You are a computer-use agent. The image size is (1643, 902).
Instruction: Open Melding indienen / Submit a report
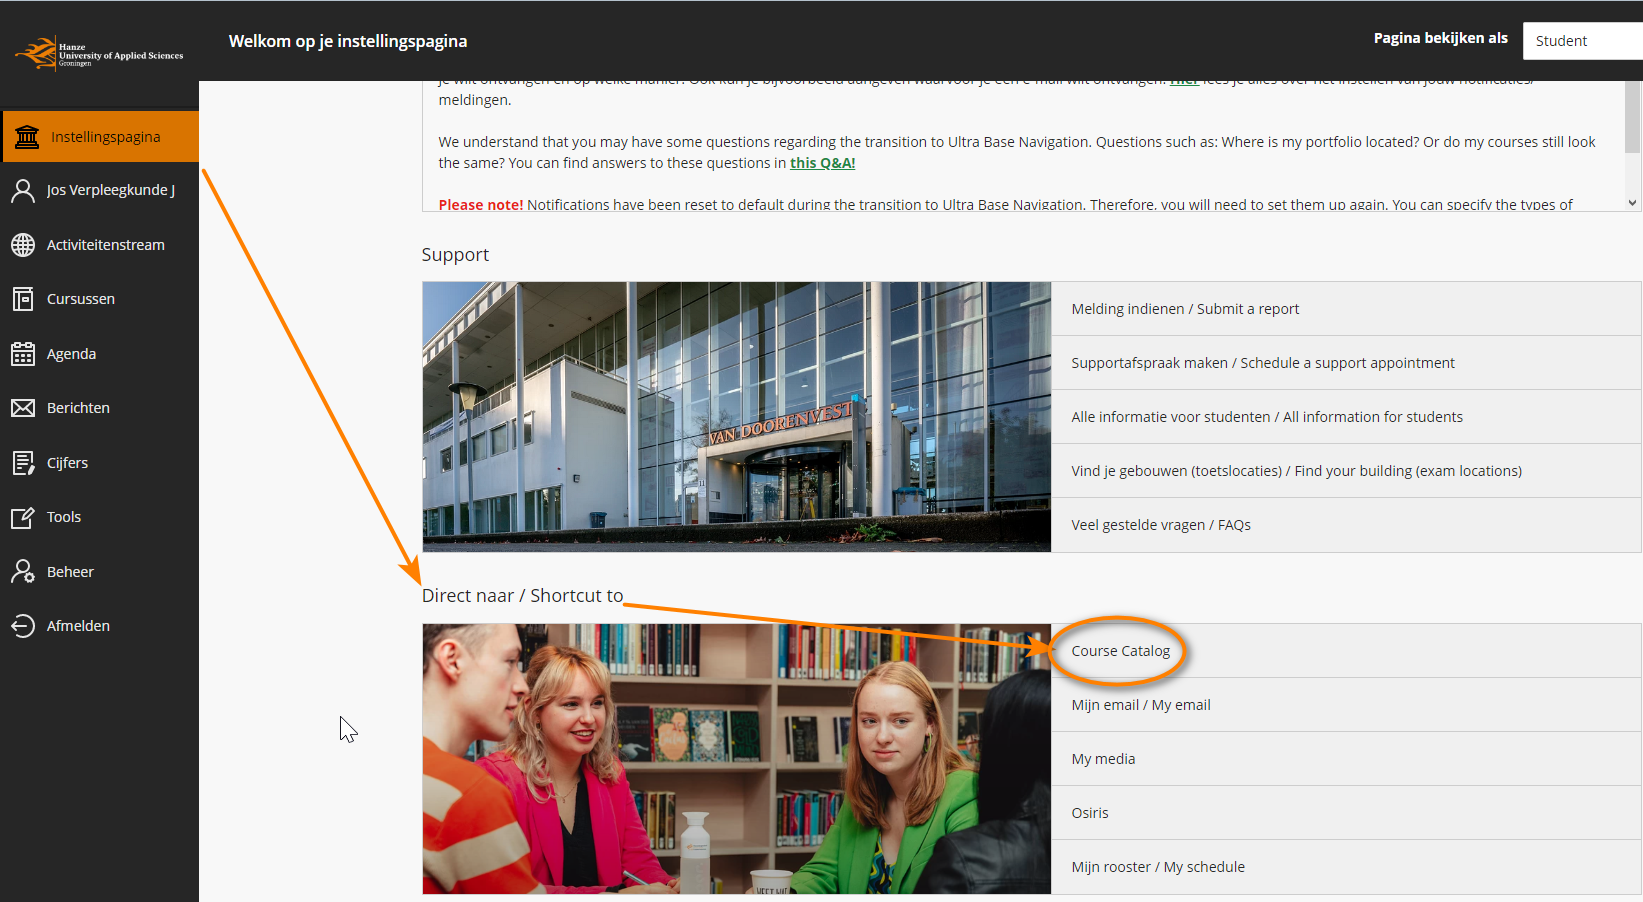(1346, 309)
